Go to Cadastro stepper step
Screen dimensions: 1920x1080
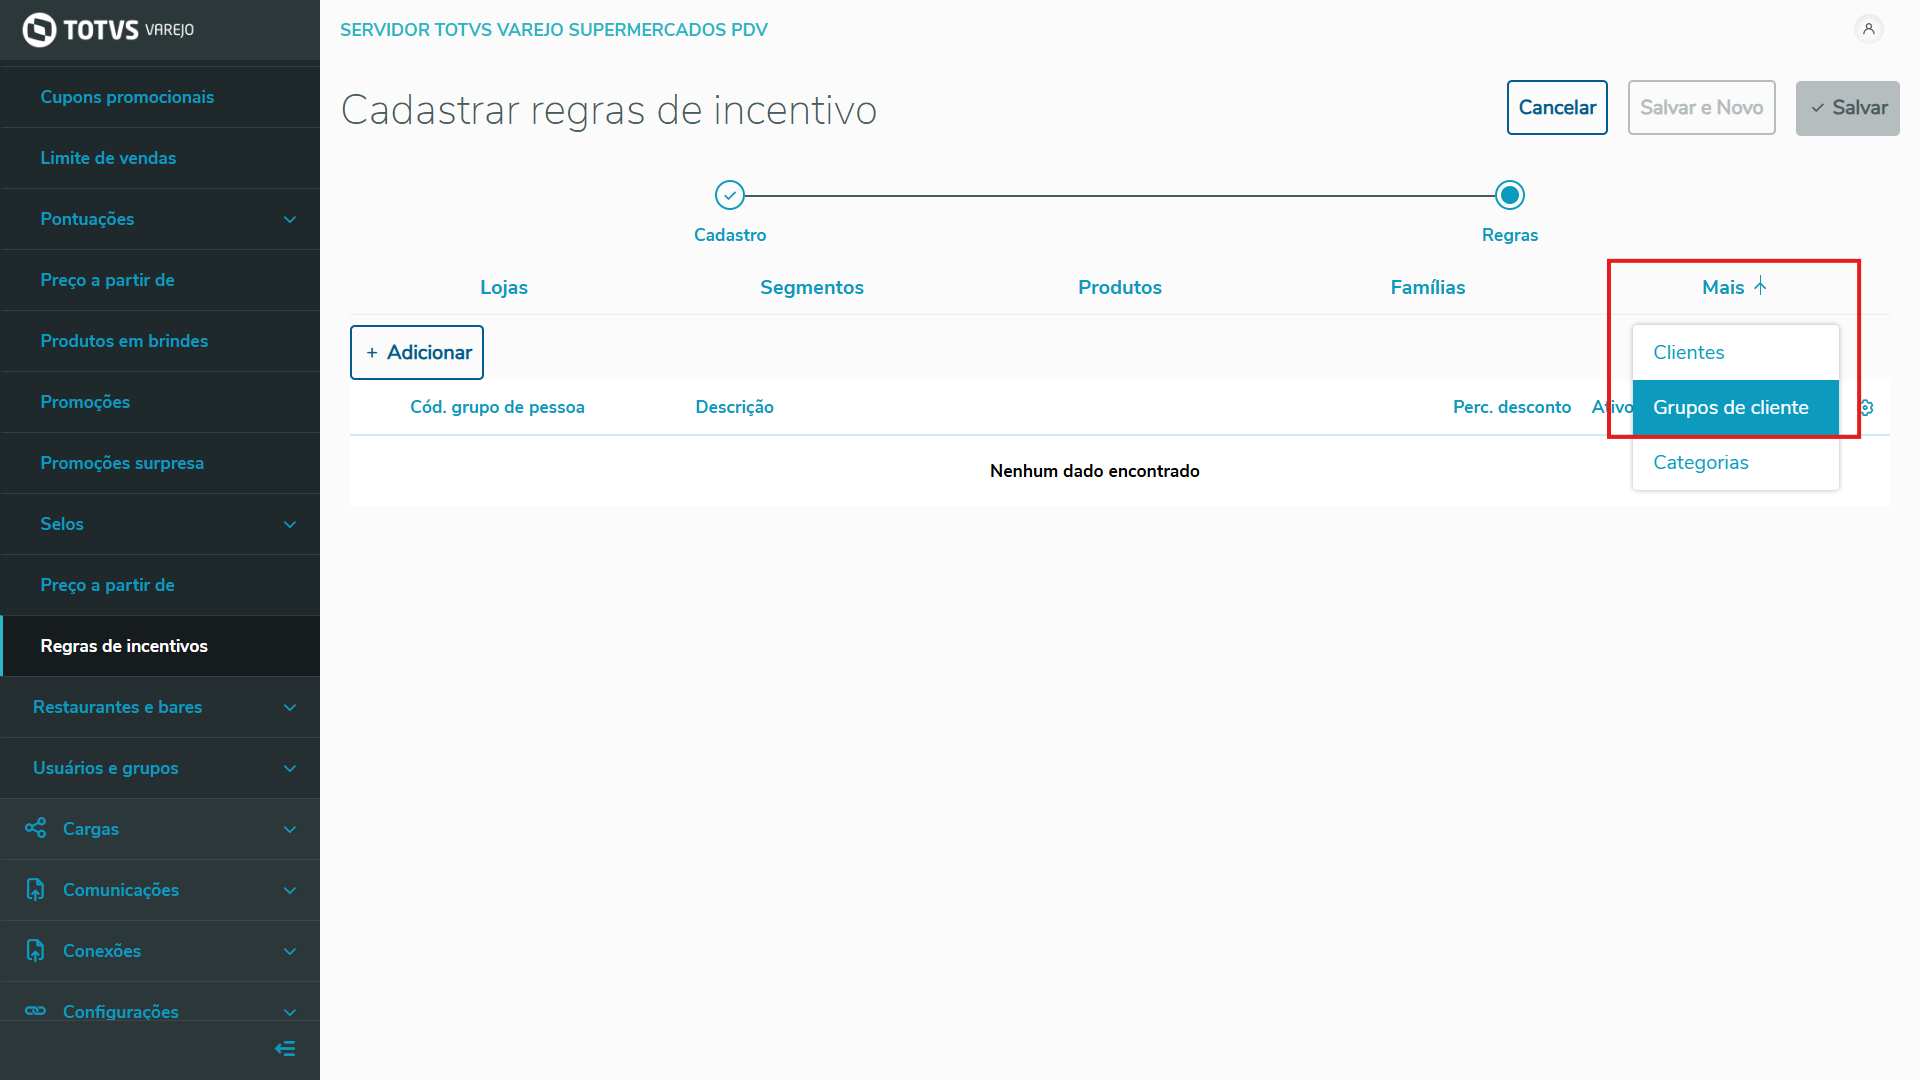click(730, 195)
